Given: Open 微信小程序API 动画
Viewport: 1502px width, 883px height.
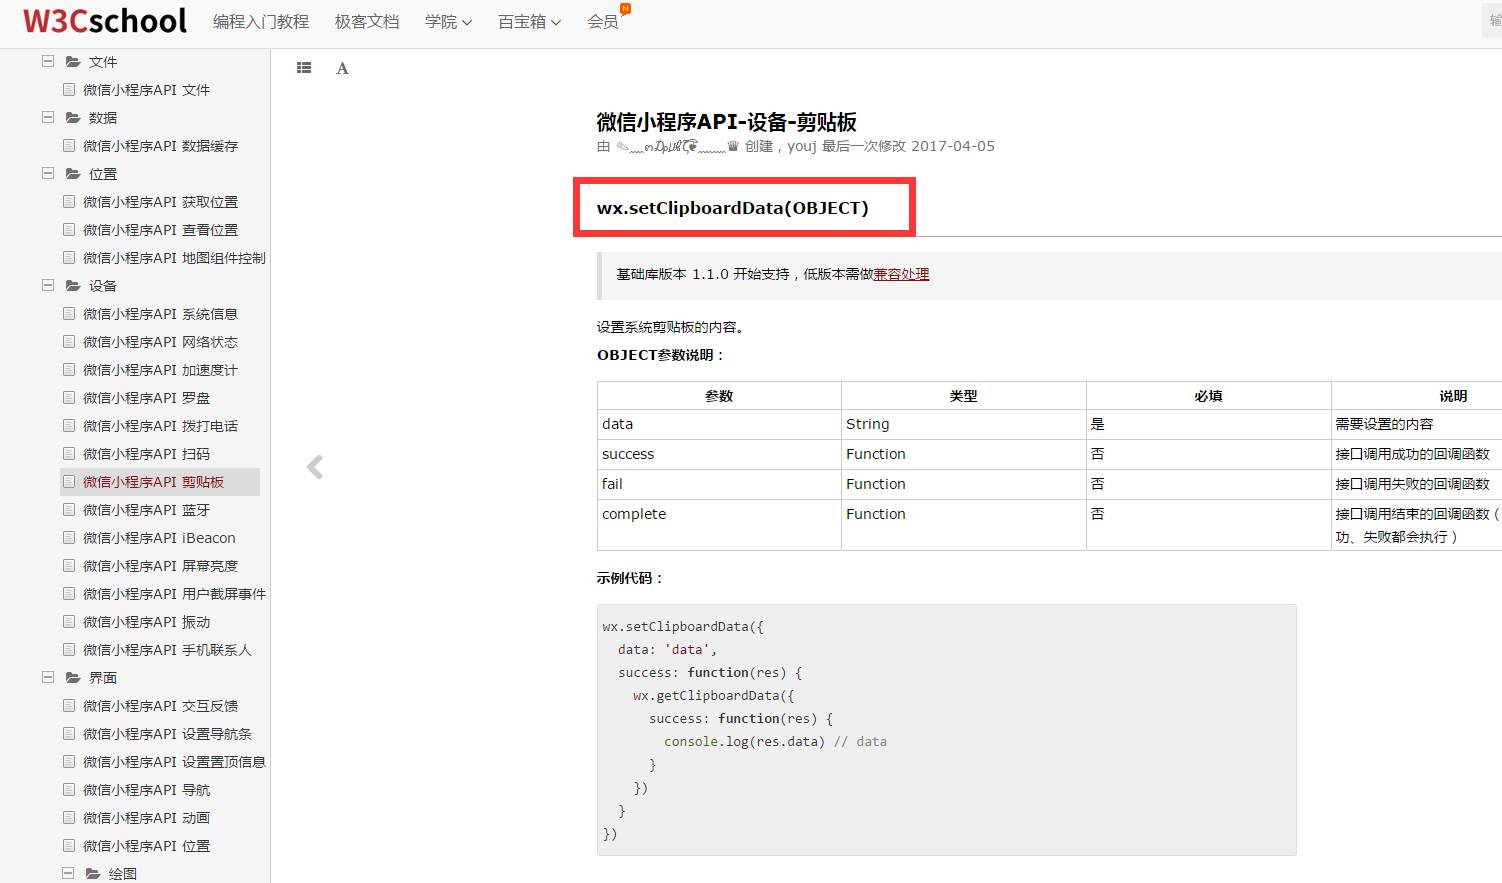Looking at the screenshot, I should pos(146,818).
